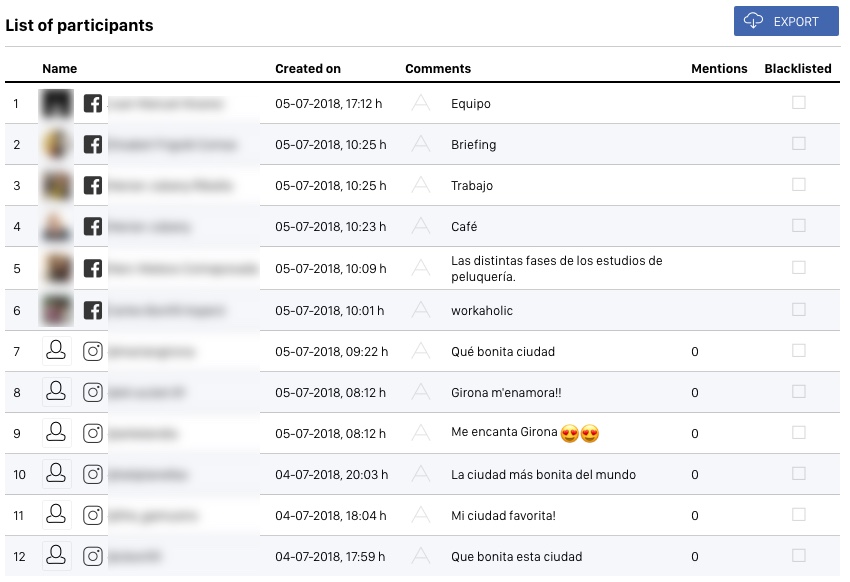This screenshot has height=582, width=850.
Task: Click the user avatar placeholder in row 9
Action: click(56, 432)
